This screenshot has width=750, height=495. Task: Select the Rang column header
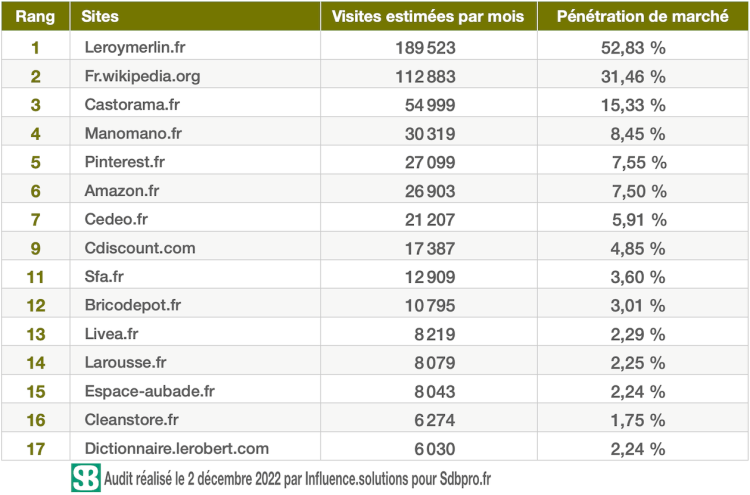(35, 18)
